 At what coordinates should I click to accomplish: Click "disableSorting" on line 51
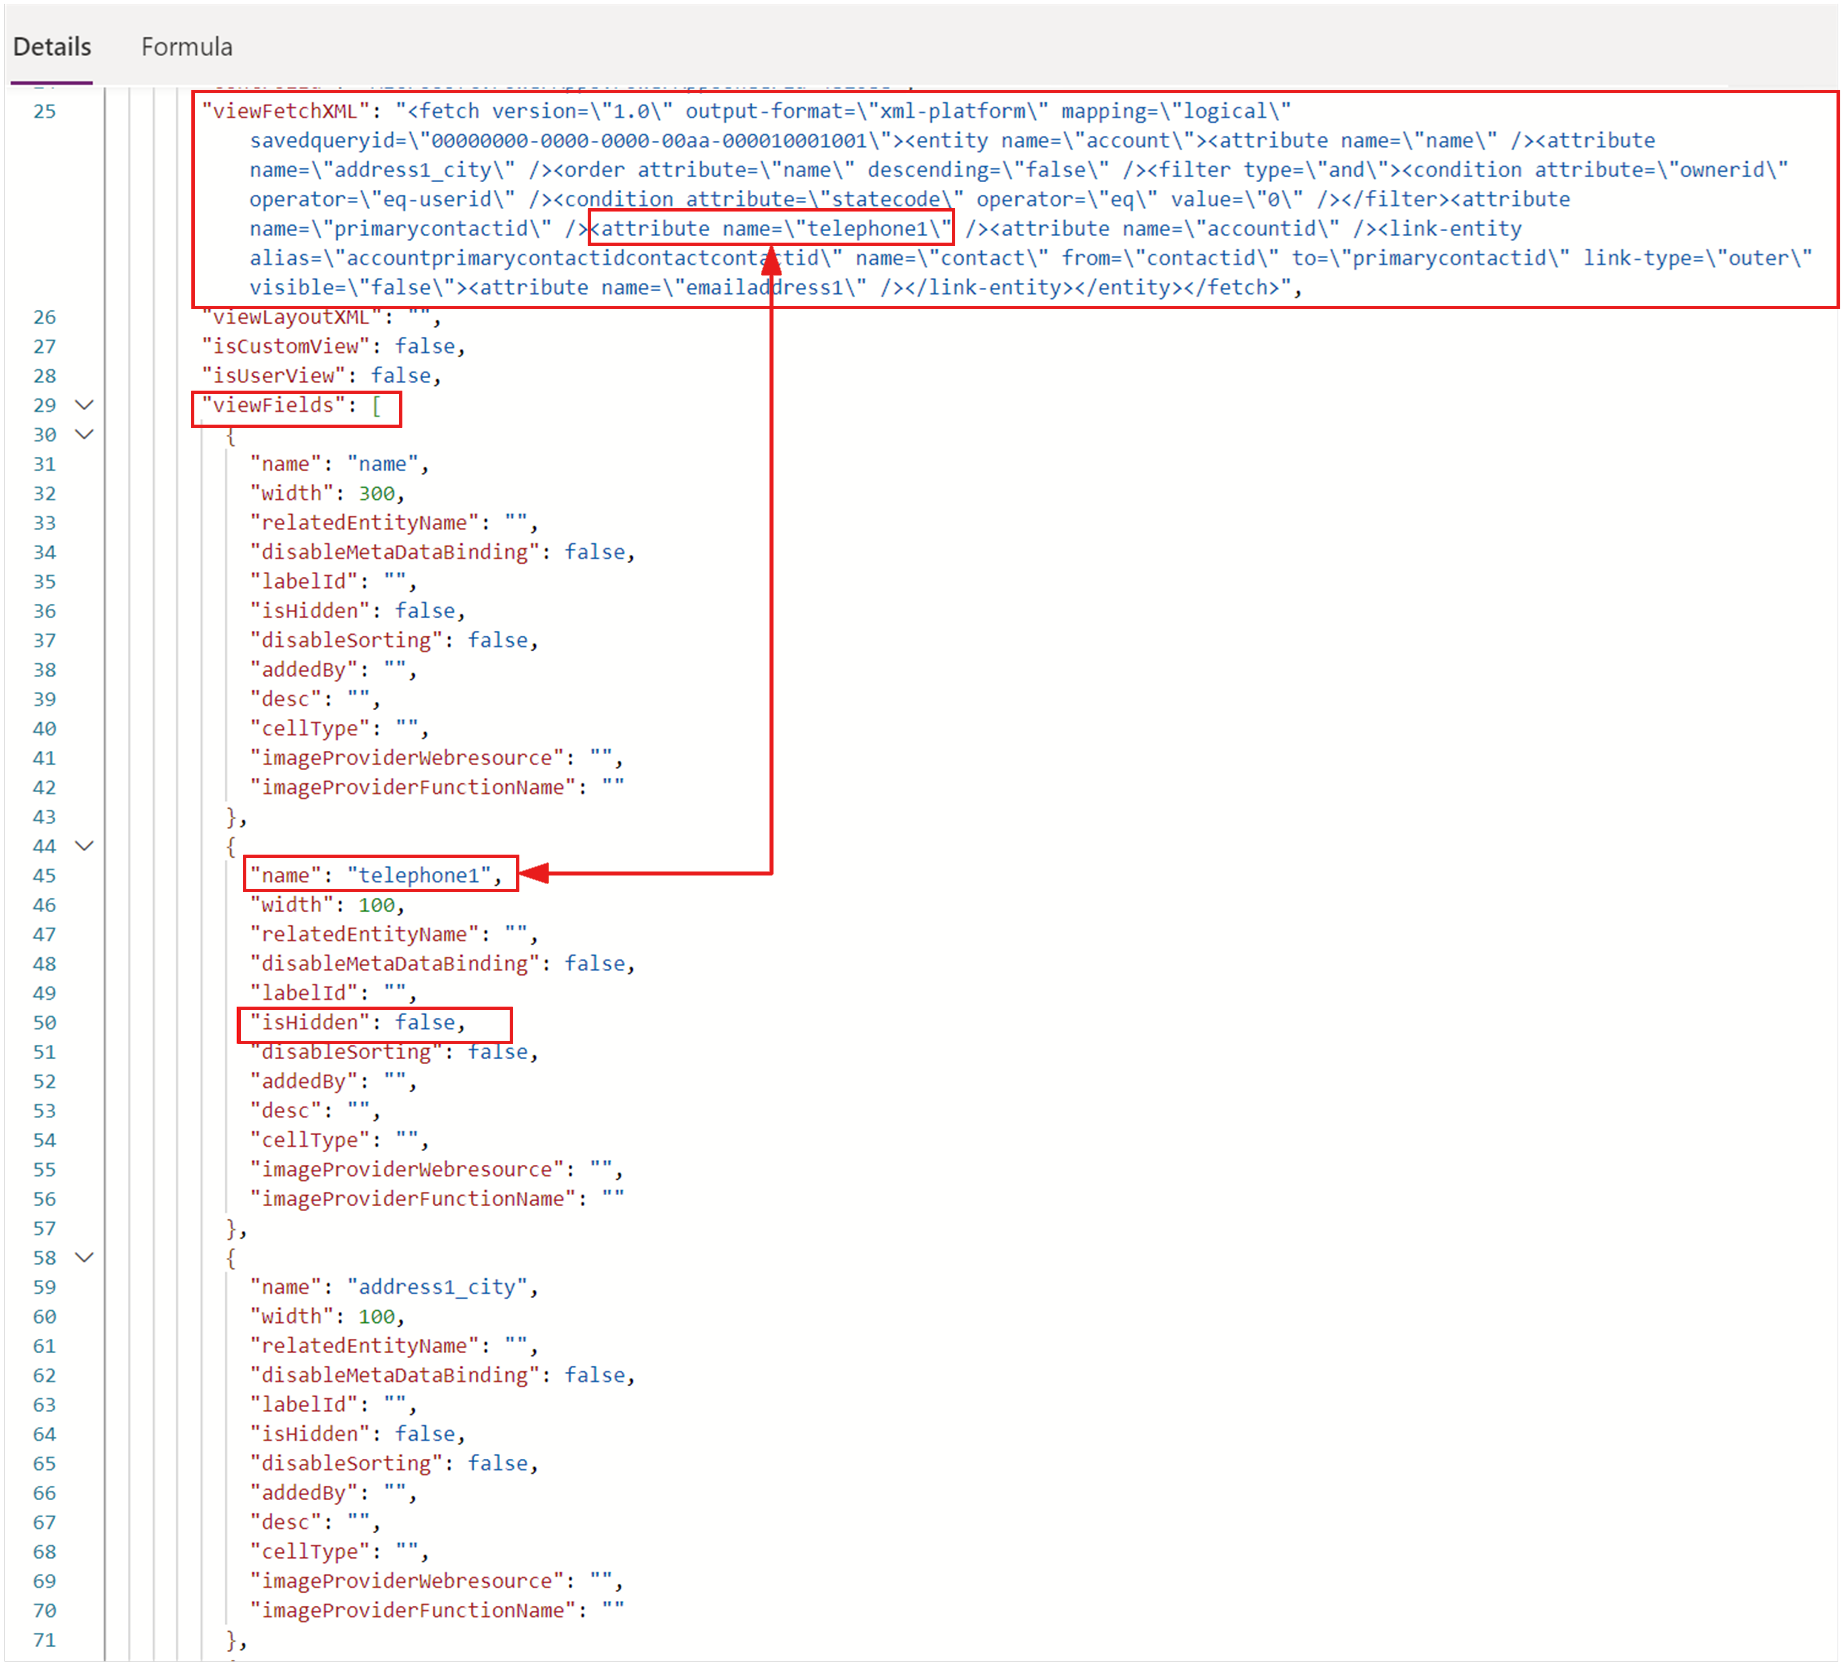tap(346, 1052)
